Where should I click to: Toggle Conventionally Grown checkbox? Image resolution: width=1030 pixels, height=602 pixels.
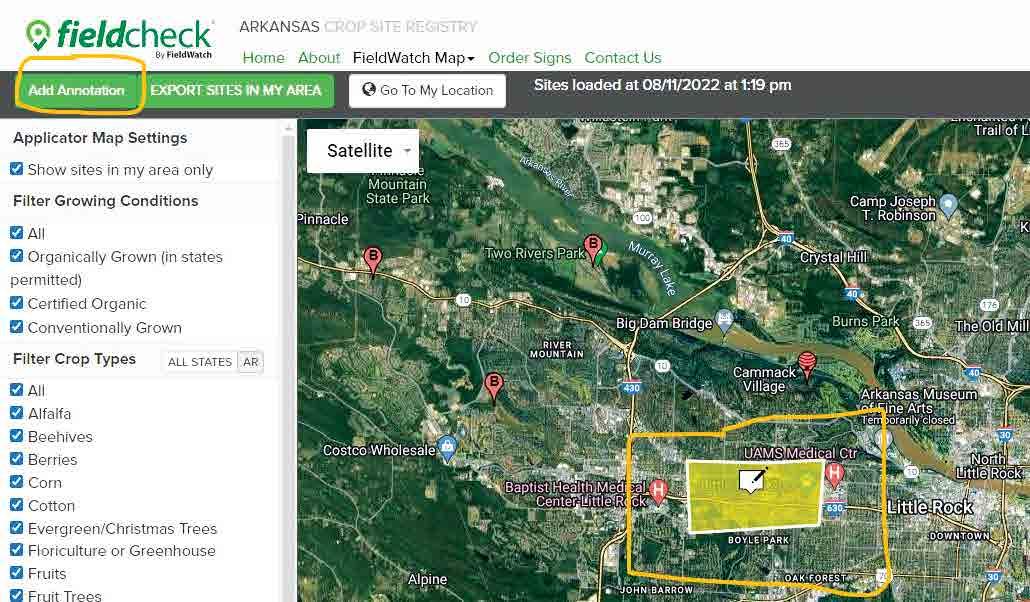click(16, 327)
